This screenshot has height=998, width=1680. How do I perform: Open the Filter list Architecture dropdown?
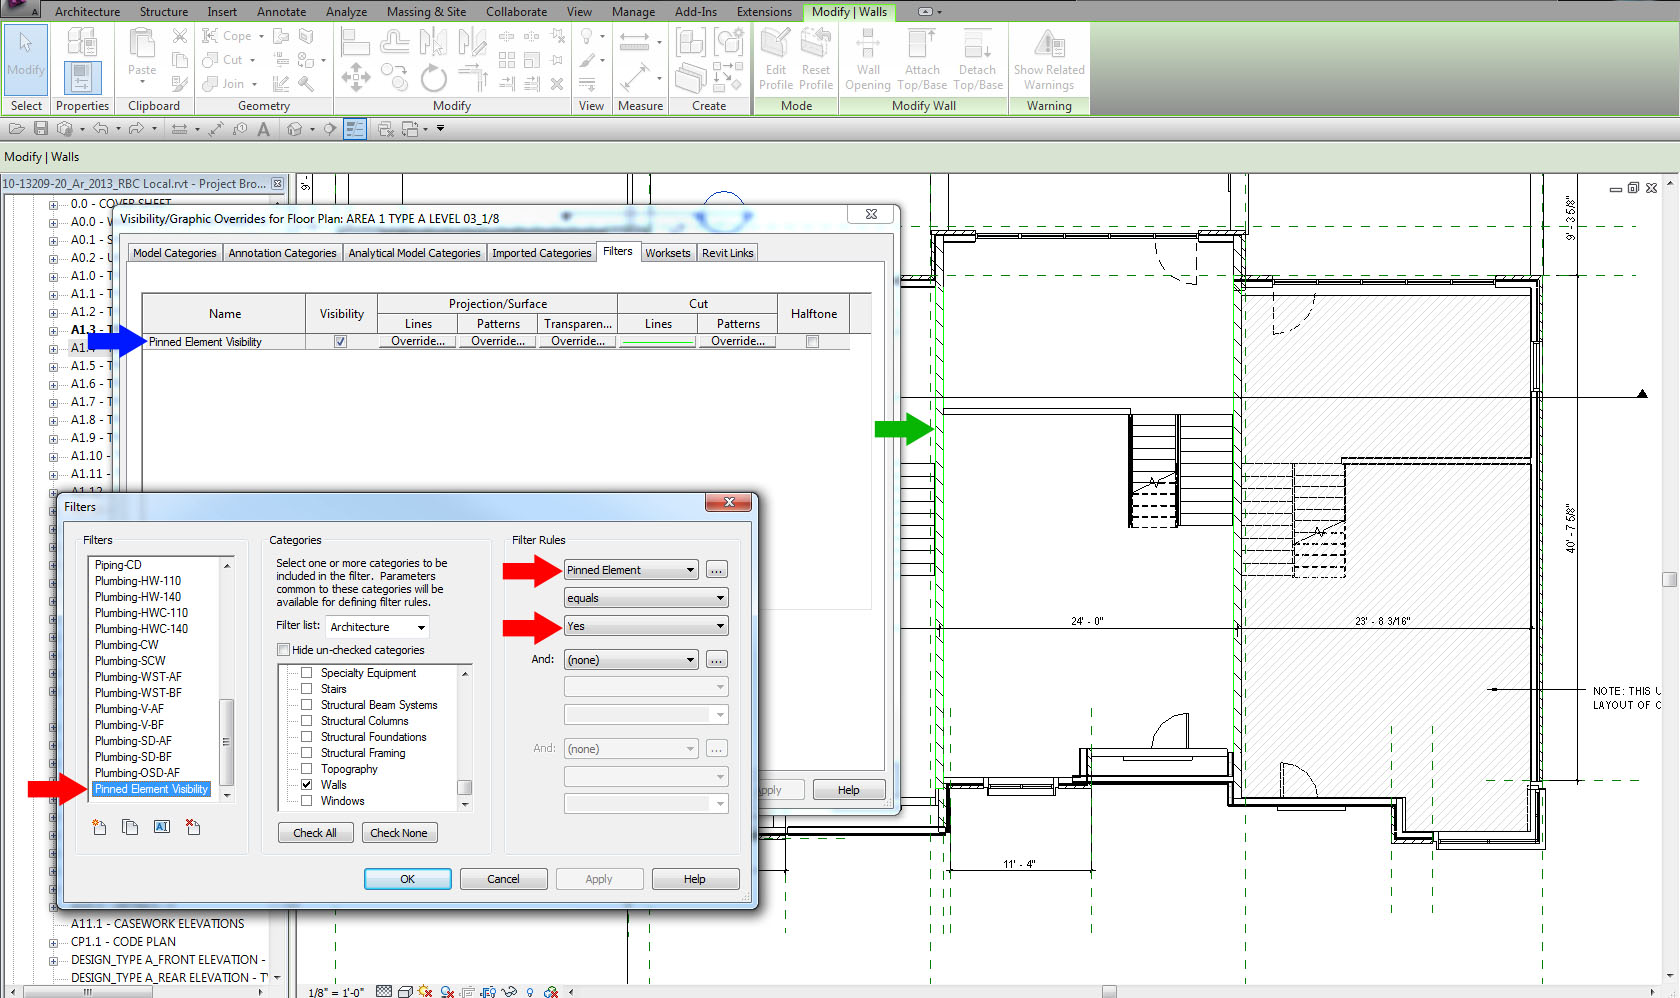(x=378, y=627)
